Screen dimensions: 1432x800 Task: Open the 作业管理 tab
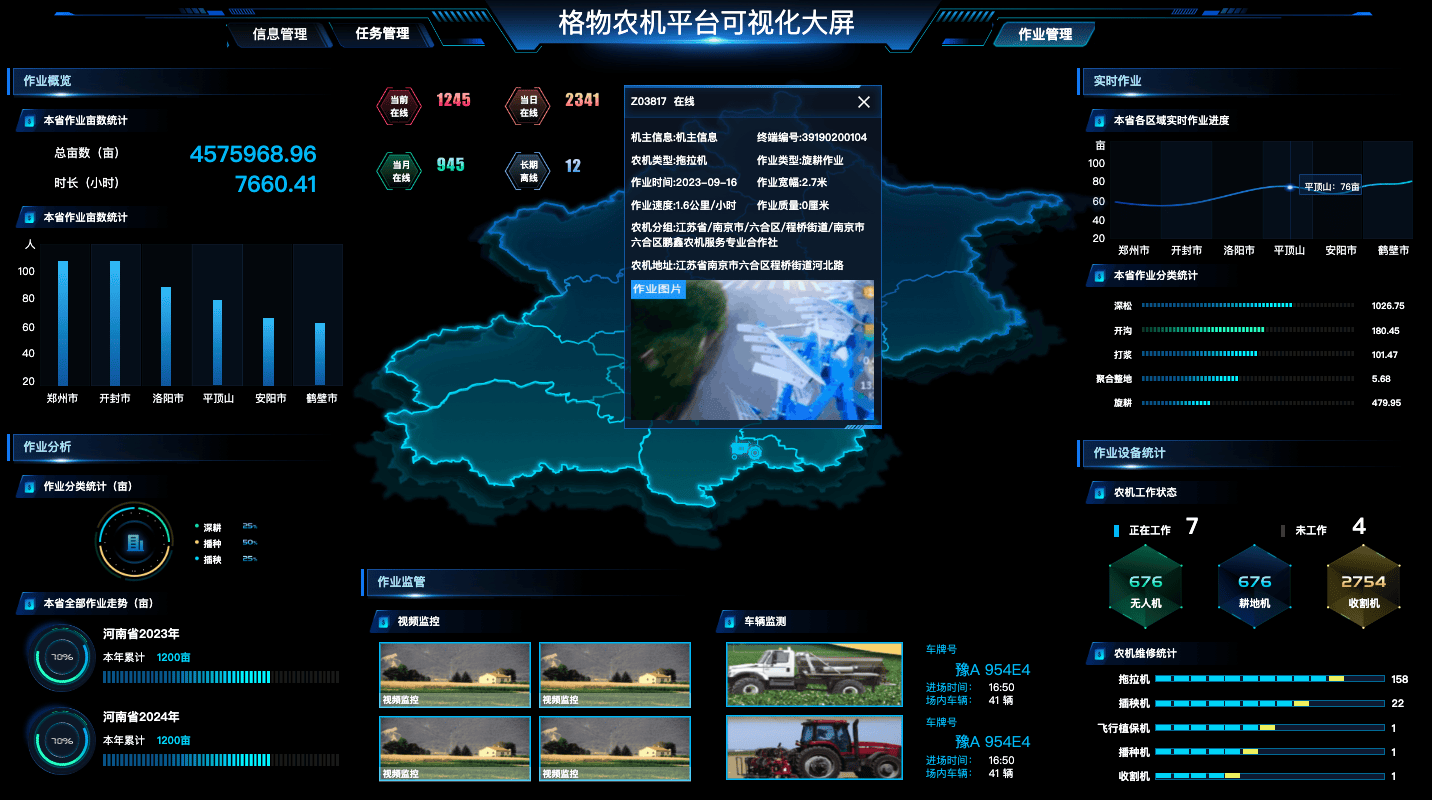(1044, 34)
